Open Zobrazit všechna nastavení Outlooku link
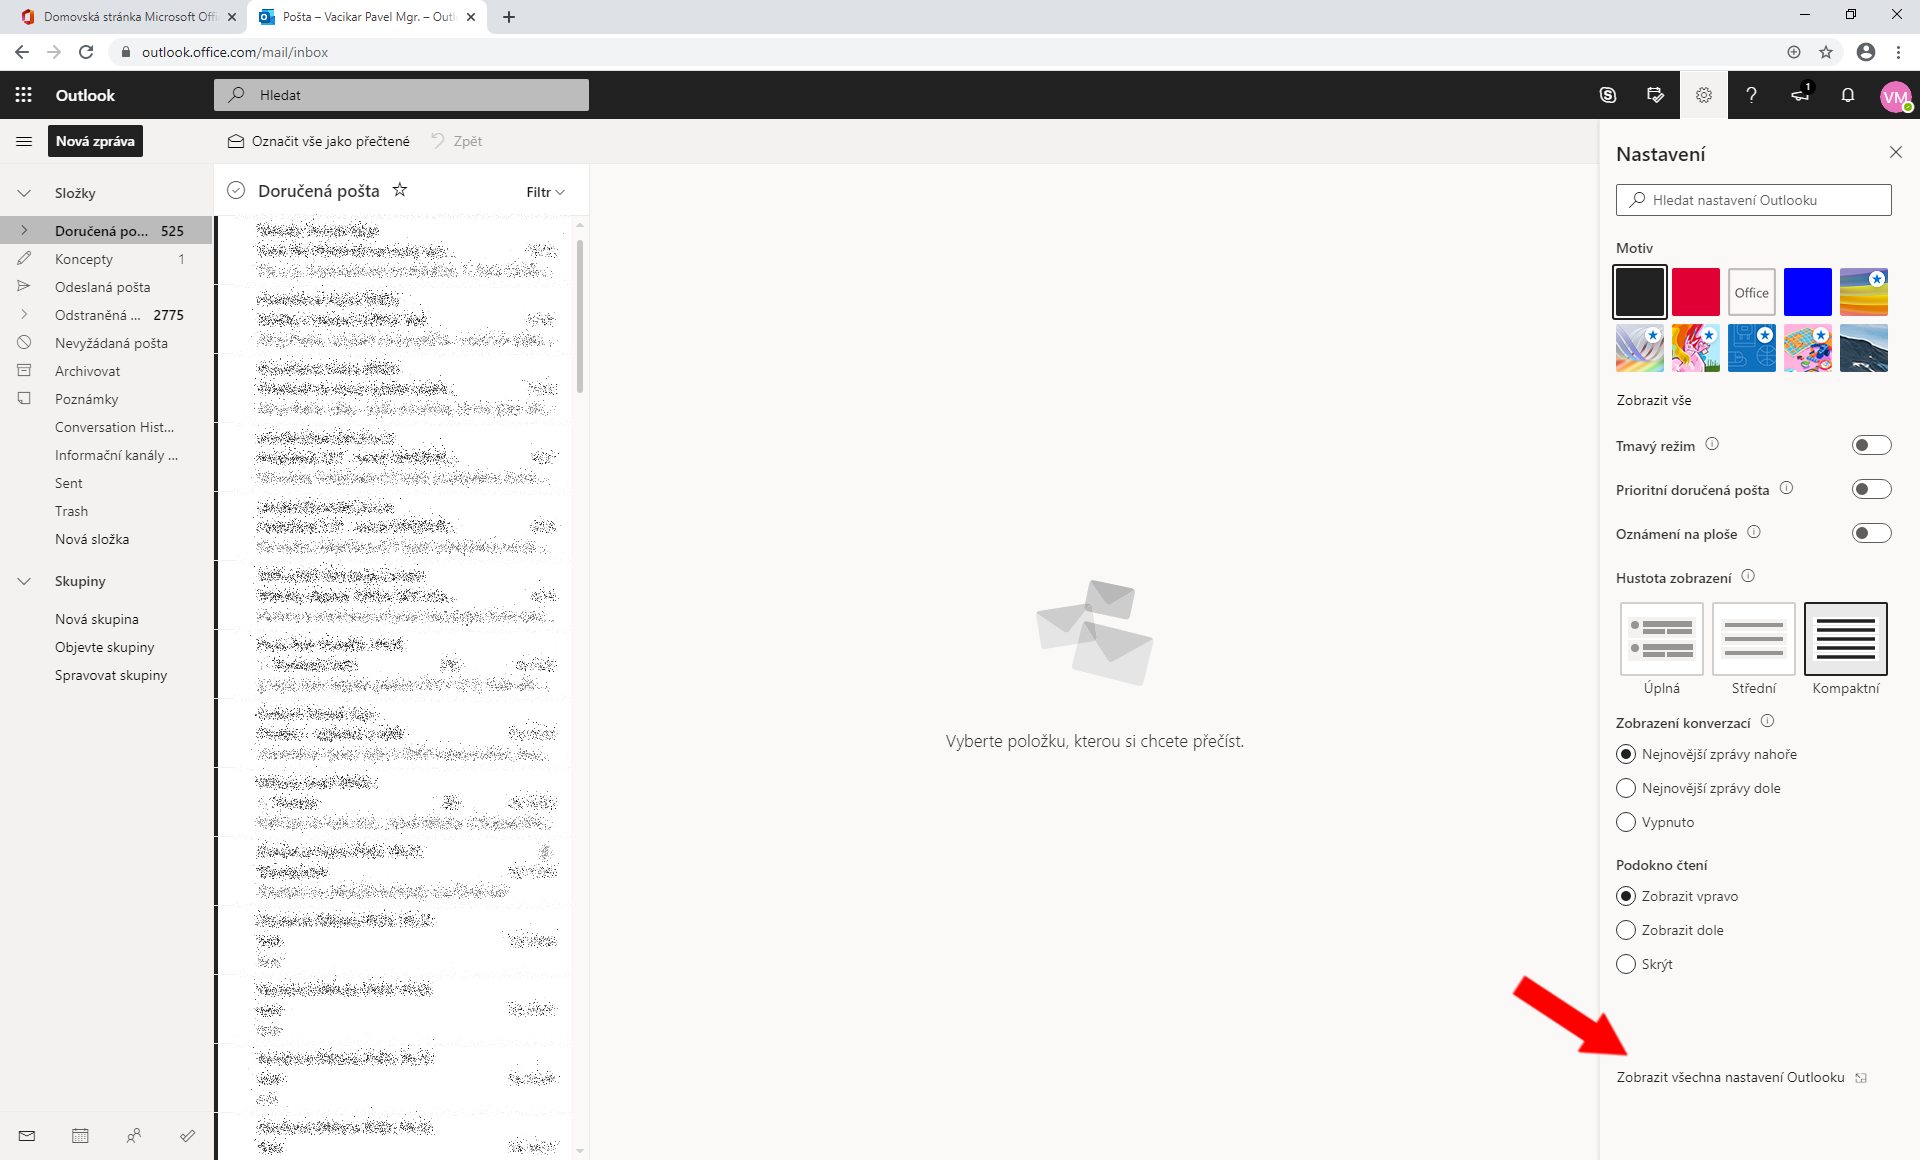Viewport: 1920px width, 1160px height. pos(1741,1077)
